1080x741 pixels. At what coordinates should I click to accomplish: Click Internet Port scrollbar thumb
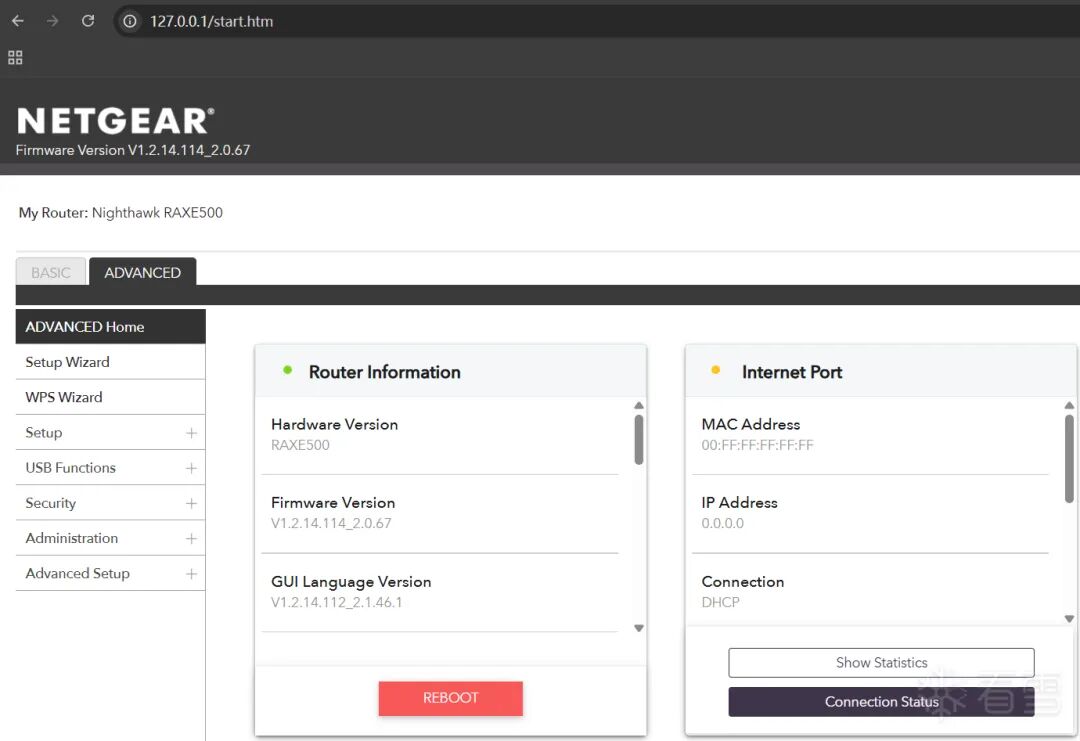point(1069,458)
